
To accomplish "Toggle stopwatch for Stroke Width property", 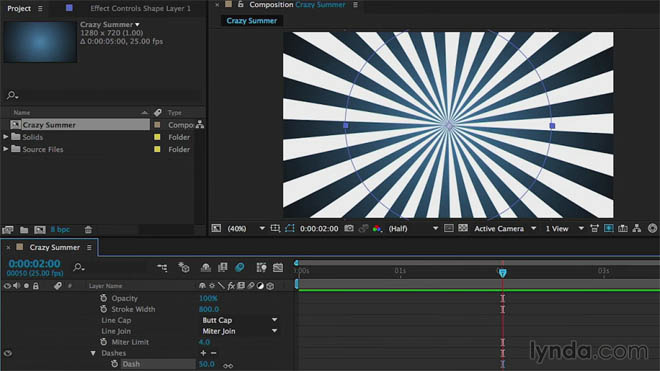I will click(x=104, y=309).
